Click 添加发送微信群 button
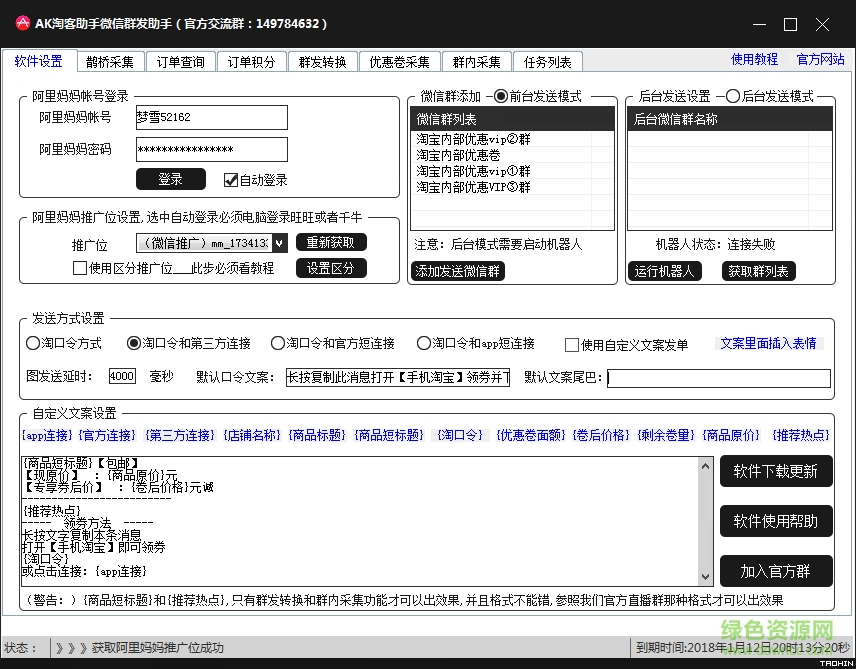856x669 pixels. tap(457, 270)
